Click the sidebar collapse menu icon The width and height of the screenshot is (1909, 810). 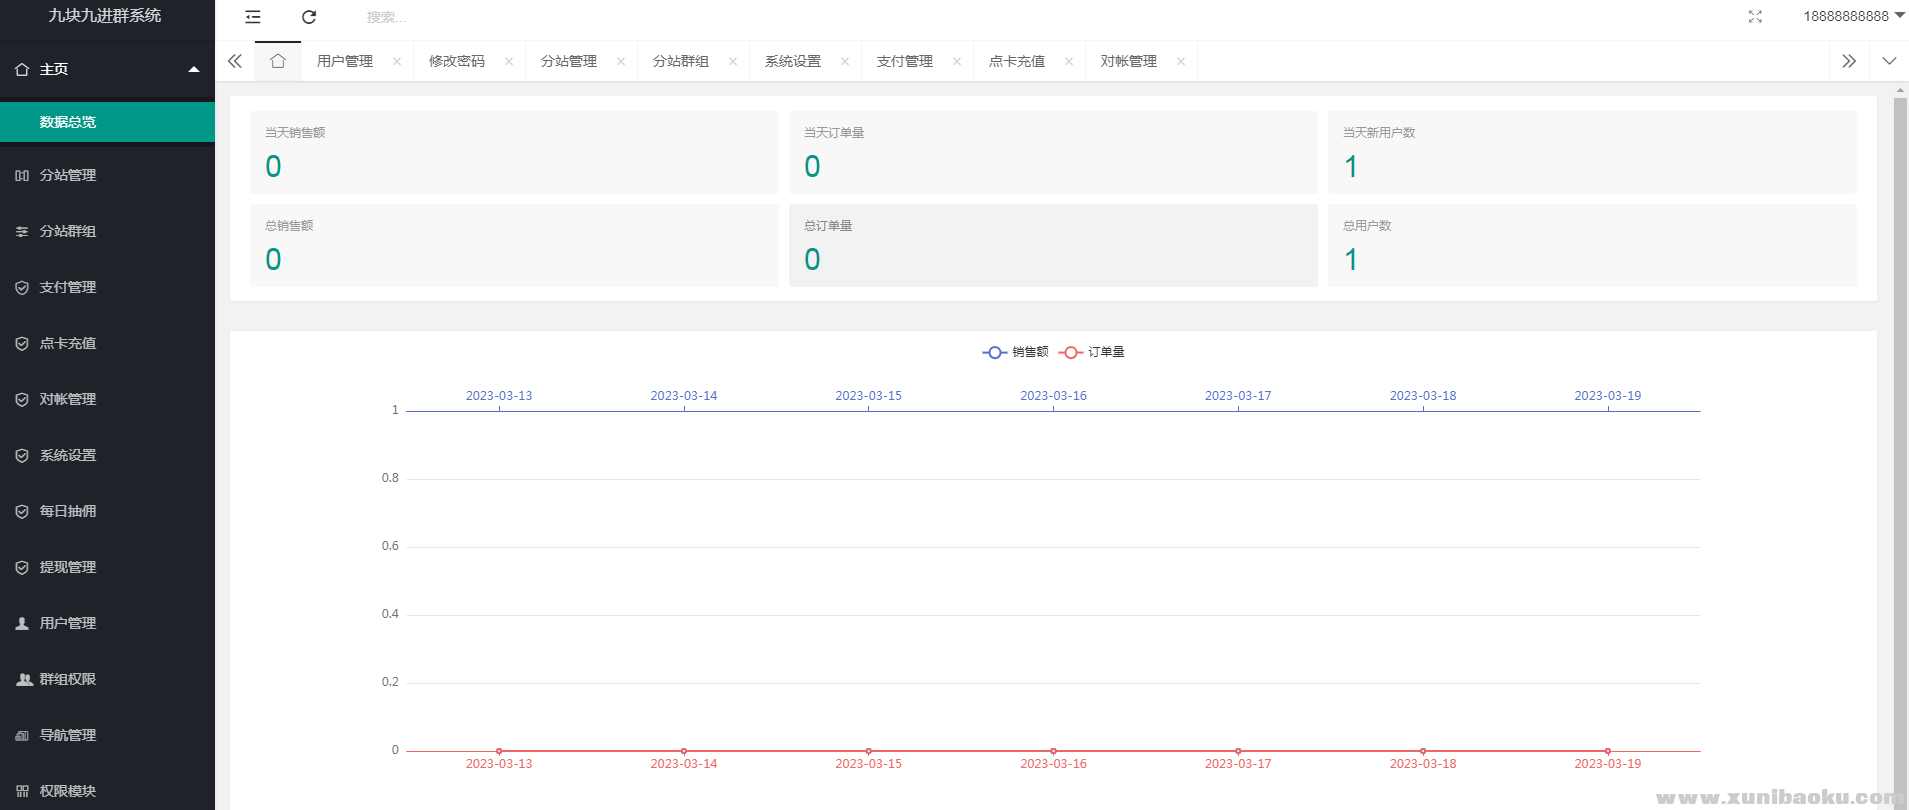(253, 17)
